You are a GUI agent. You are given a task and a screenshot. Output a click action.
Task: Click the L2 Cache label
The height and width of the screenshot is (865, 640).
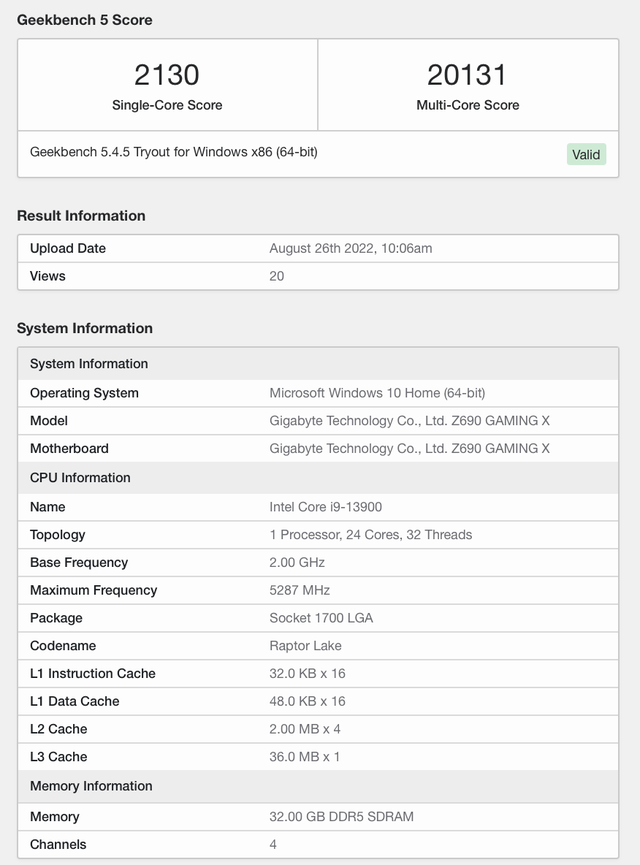[58, 729]
